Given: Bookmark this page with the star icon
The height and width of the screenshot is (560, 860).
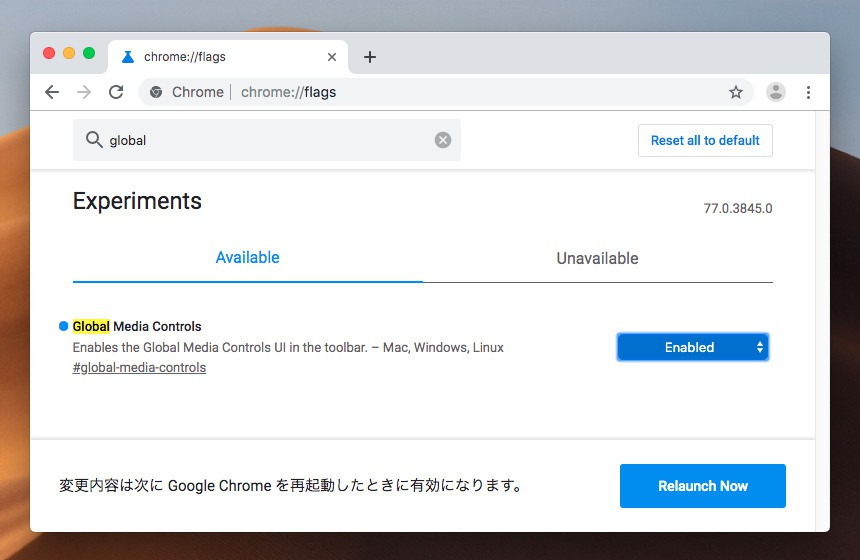Looking at the screenshot, I should [x=736, y=92].
